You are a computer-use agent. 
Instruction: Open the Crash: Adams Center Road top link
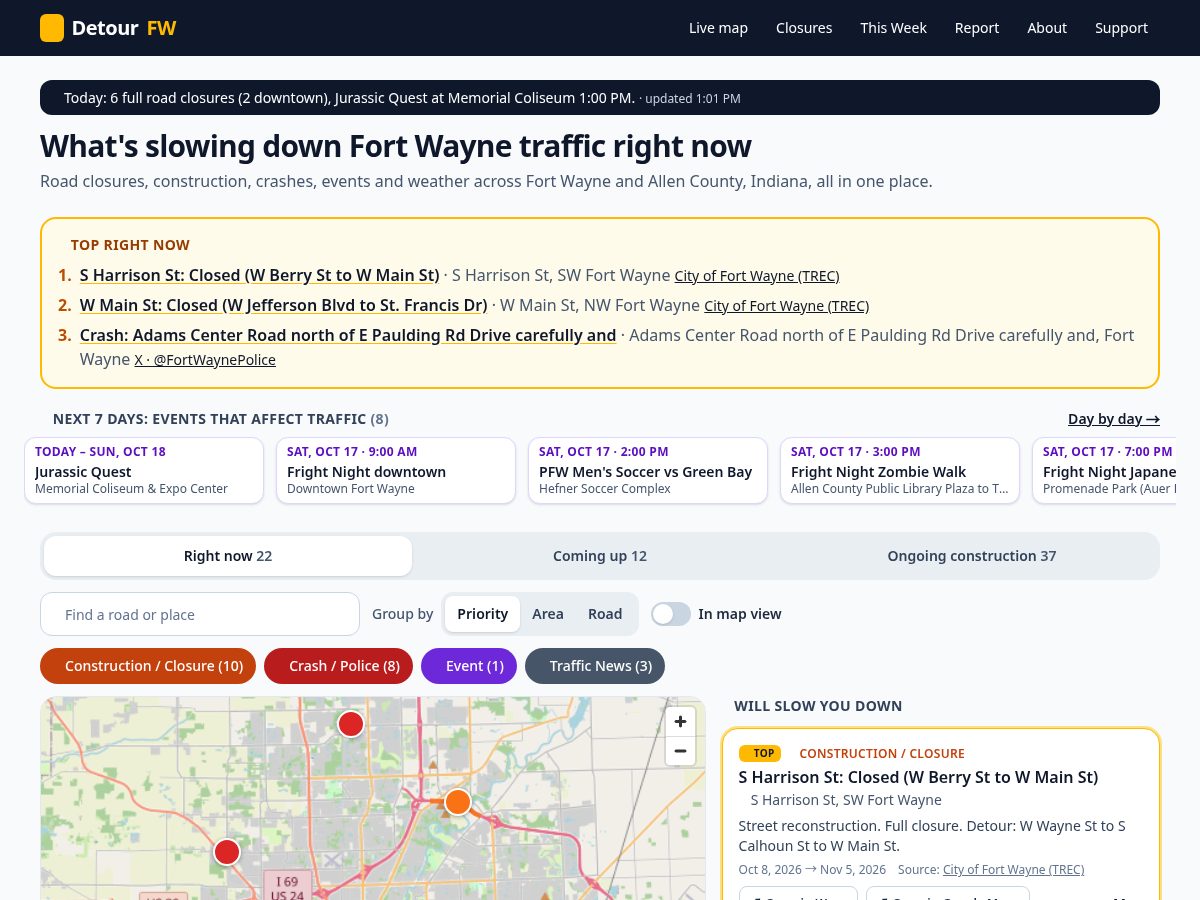tap(348, 335)
